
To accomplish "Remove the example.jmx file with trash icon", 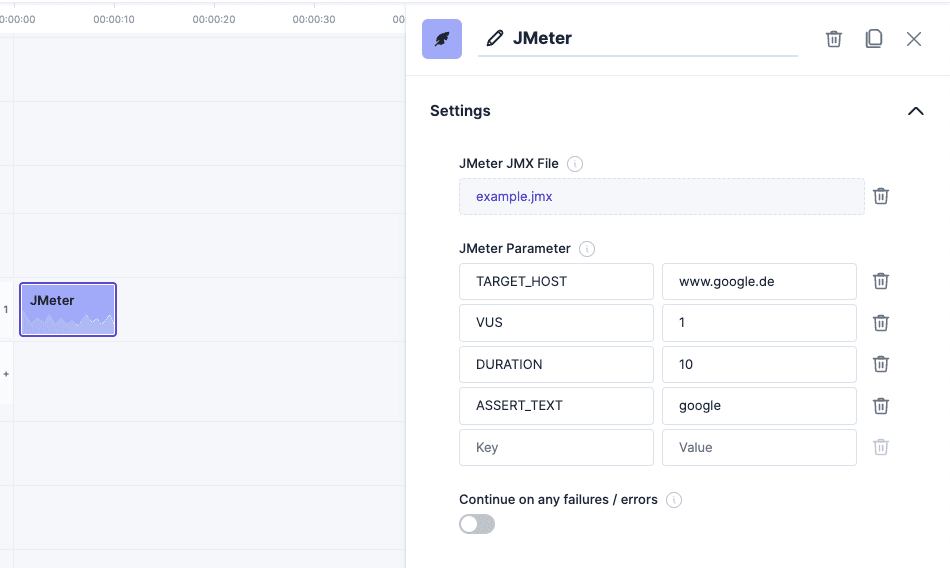I will (881, 196).
